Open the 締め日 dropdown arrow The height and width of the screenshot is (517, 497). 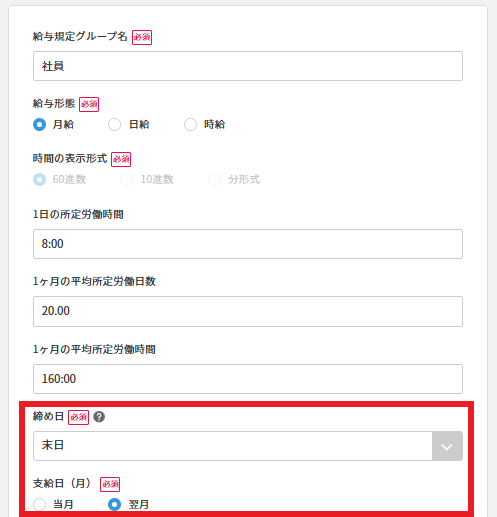[x=447, y=446]
